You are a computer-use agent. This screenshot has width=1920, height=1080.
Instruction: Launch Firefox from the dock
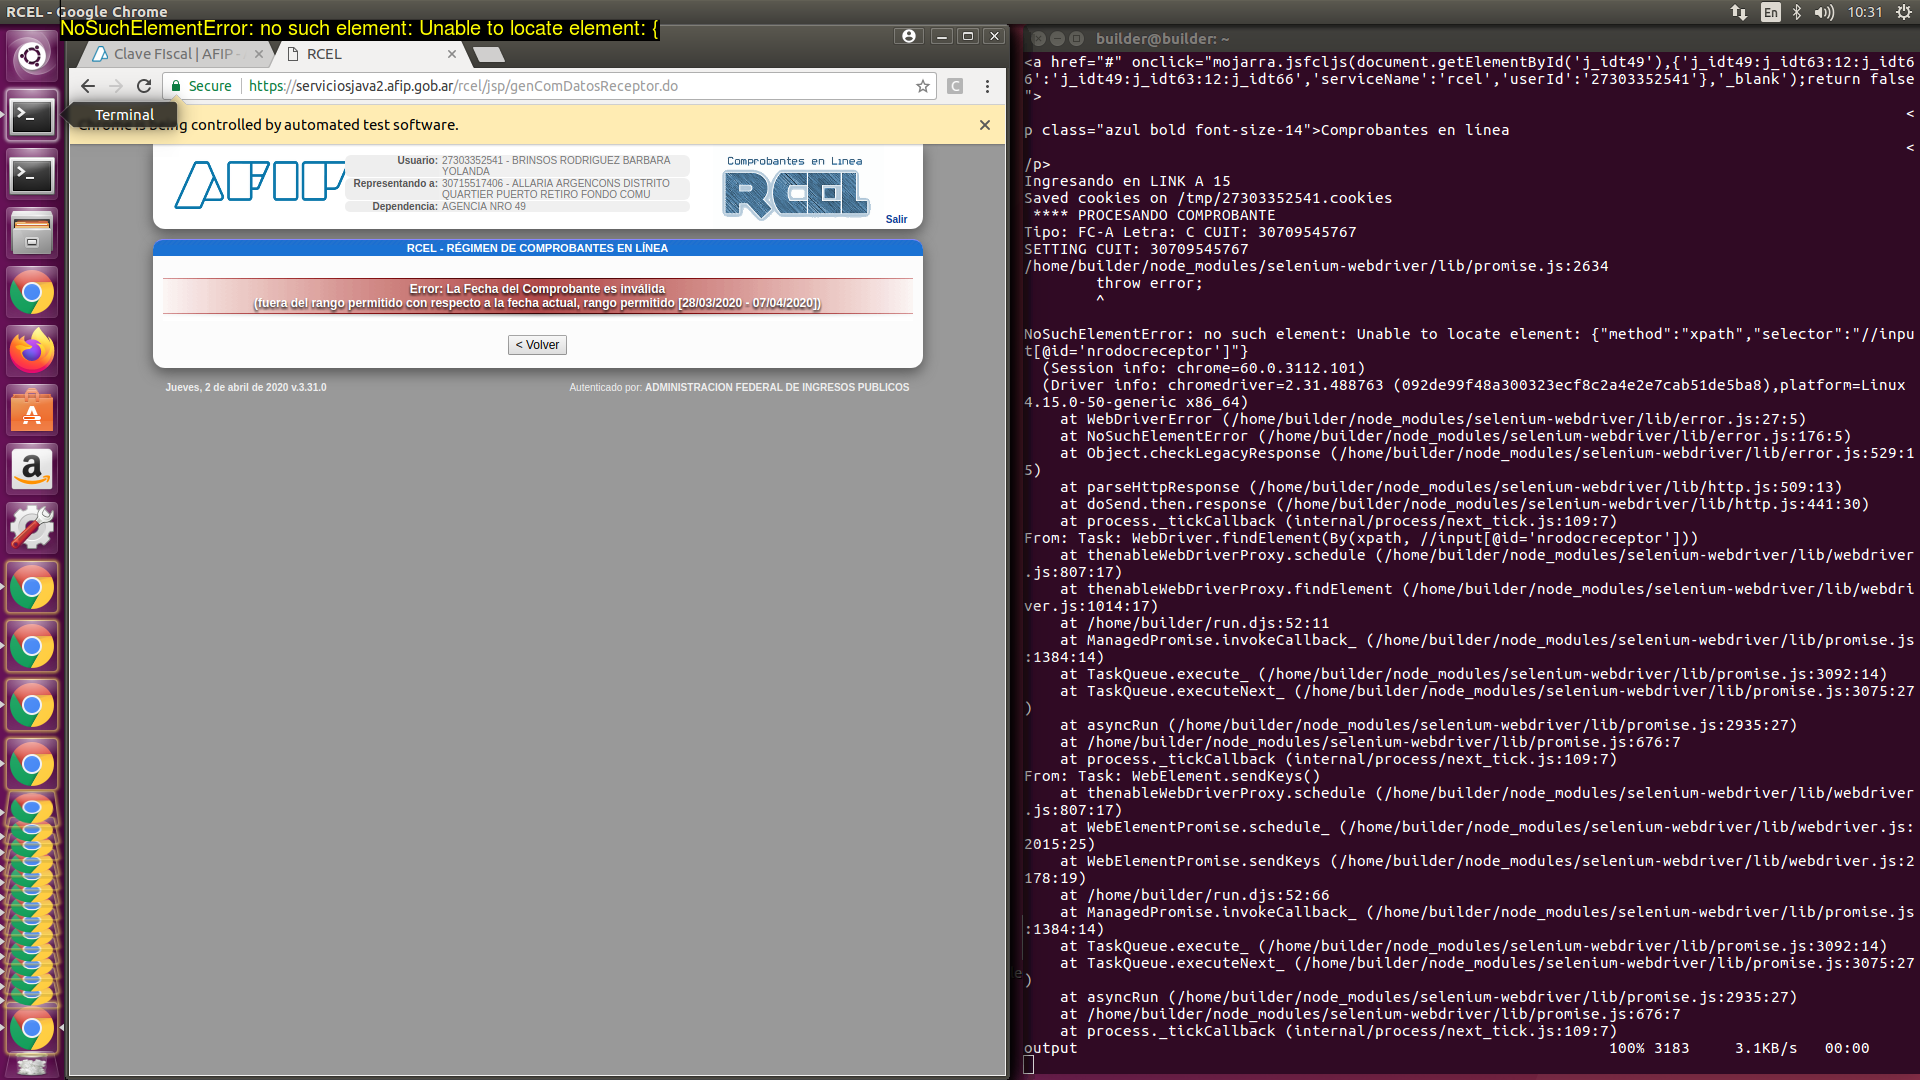(x=32, y=351)
